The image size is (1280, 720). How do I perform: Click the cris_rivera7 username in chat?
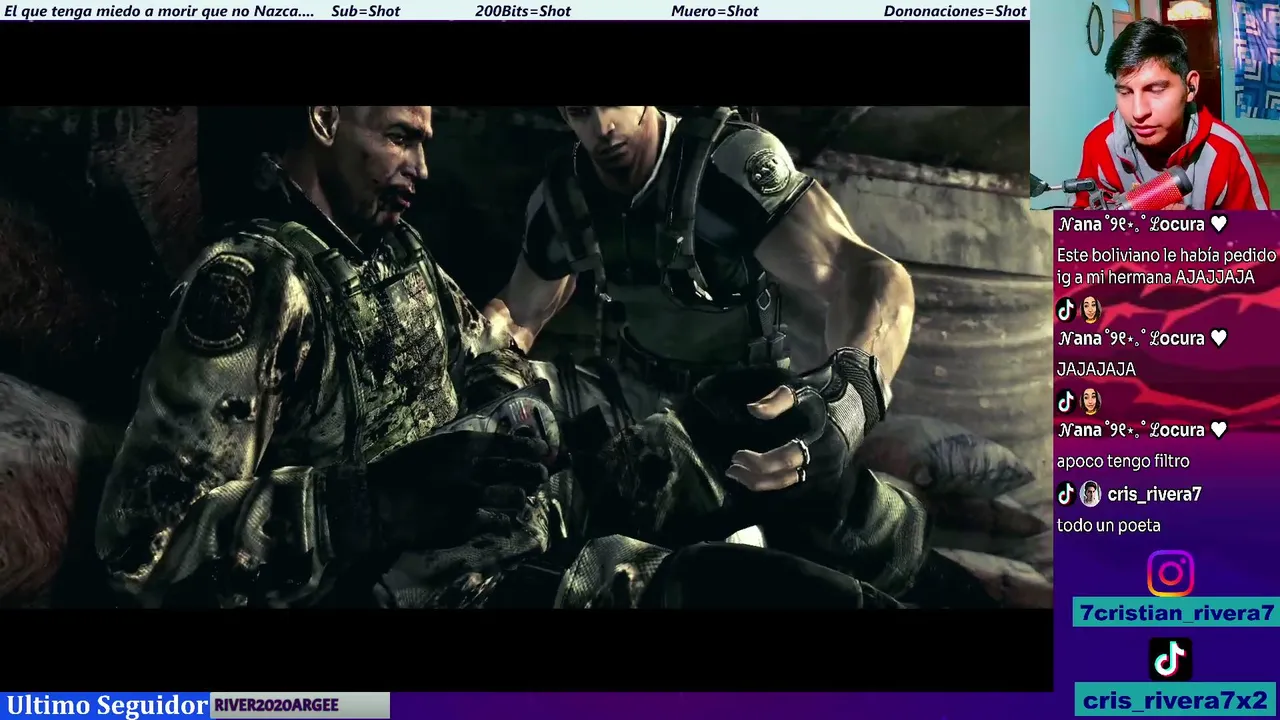tap(1154, 494)
